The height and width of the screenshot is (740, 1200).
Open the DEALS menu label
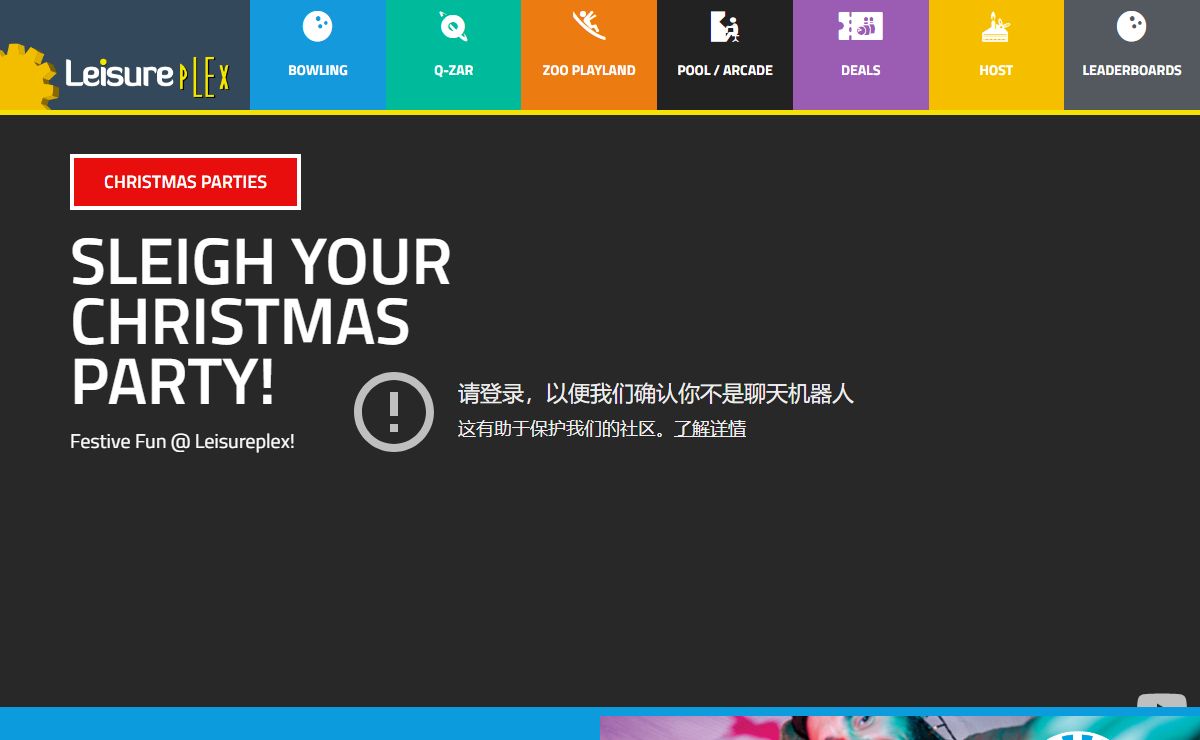[861, 70]
